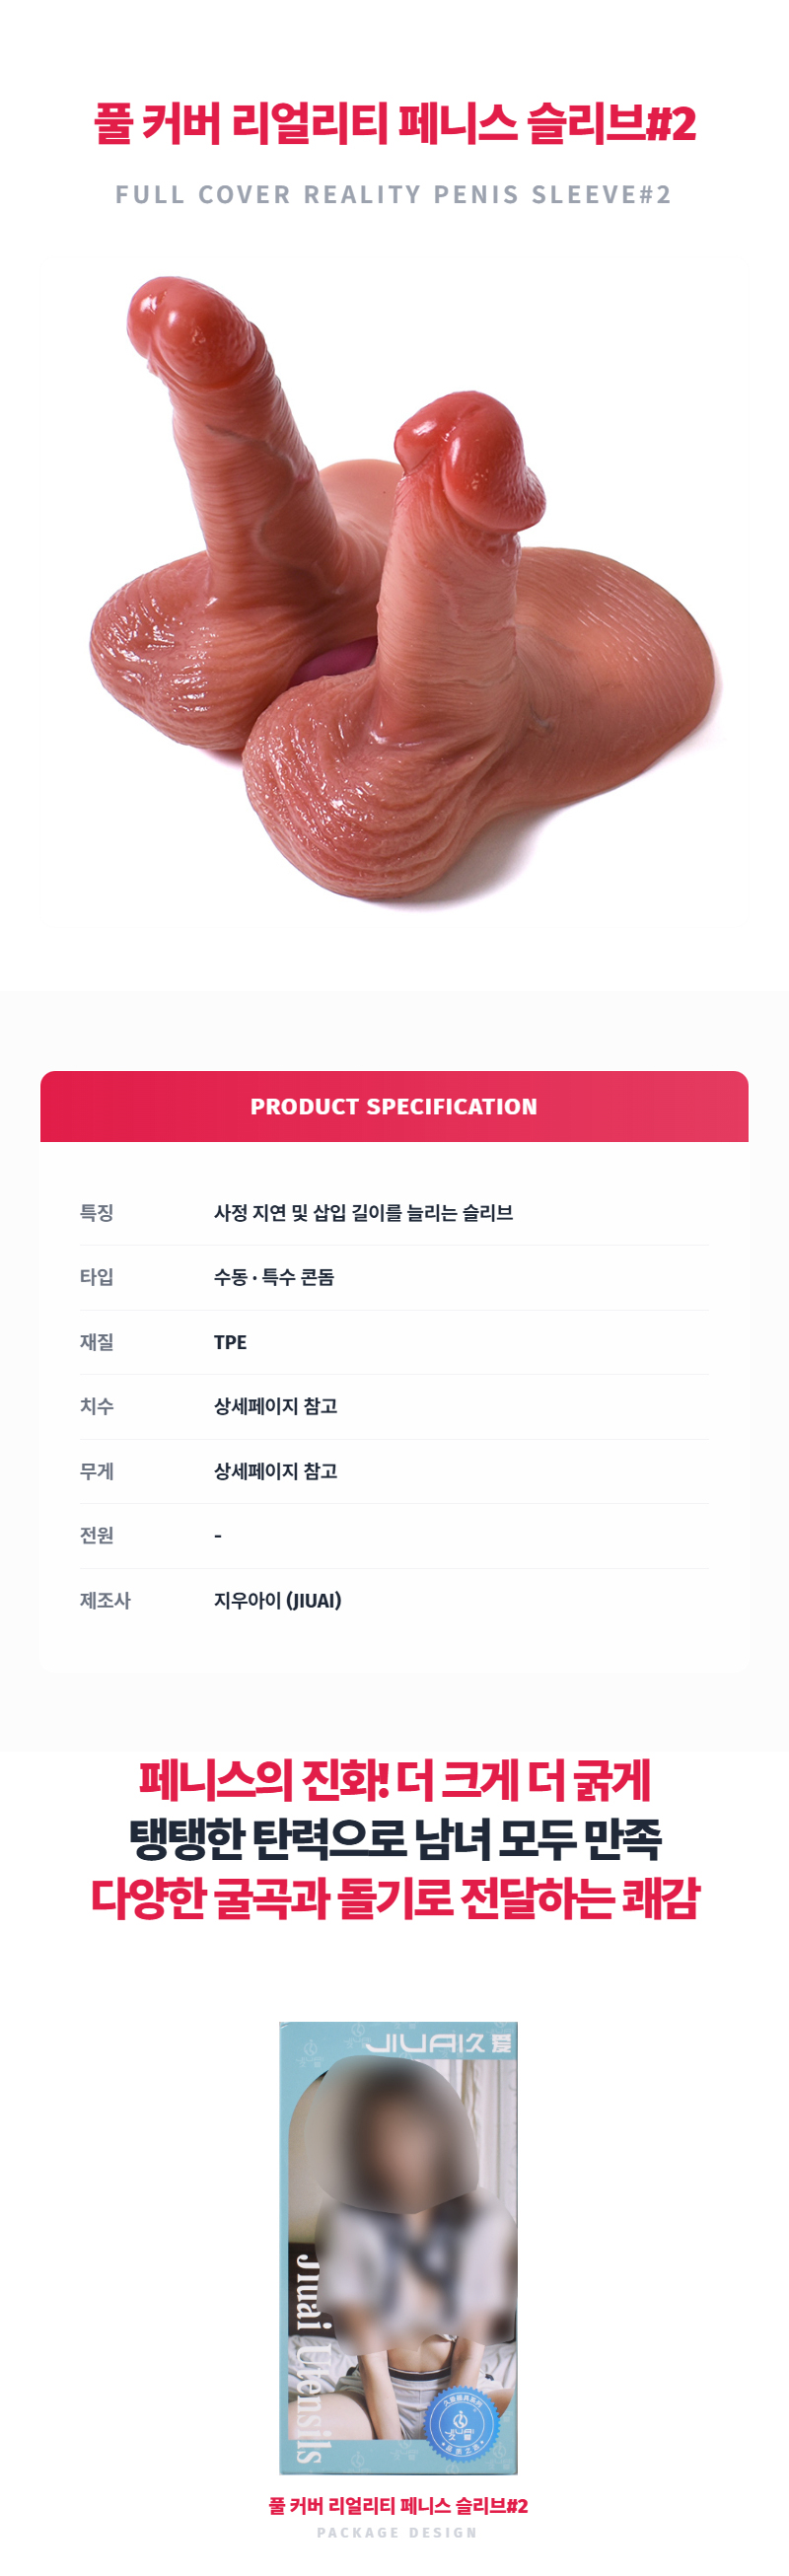
Task: Click the dark 탱탱한 탄력으로 slogan line
Action: (395, 1838)
